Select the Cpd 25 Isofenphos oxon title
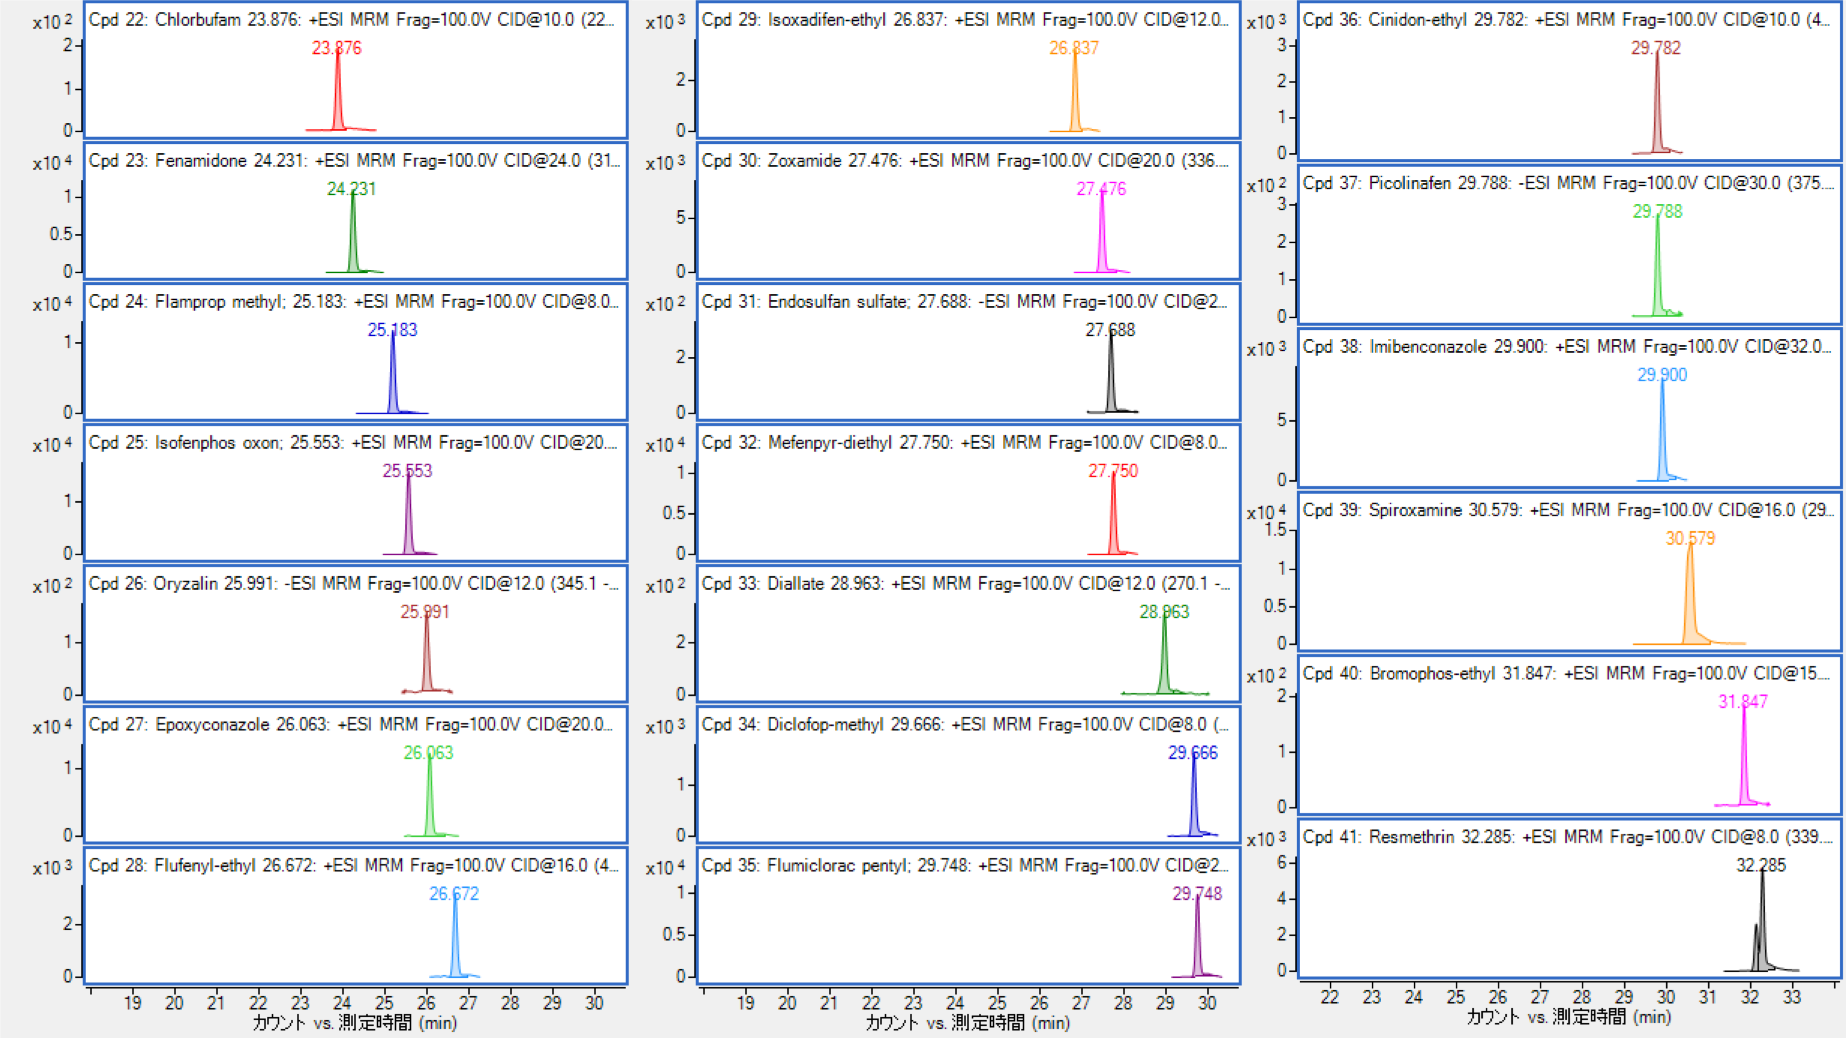This screenshot has height=1038, width=1846. point(354,443)
